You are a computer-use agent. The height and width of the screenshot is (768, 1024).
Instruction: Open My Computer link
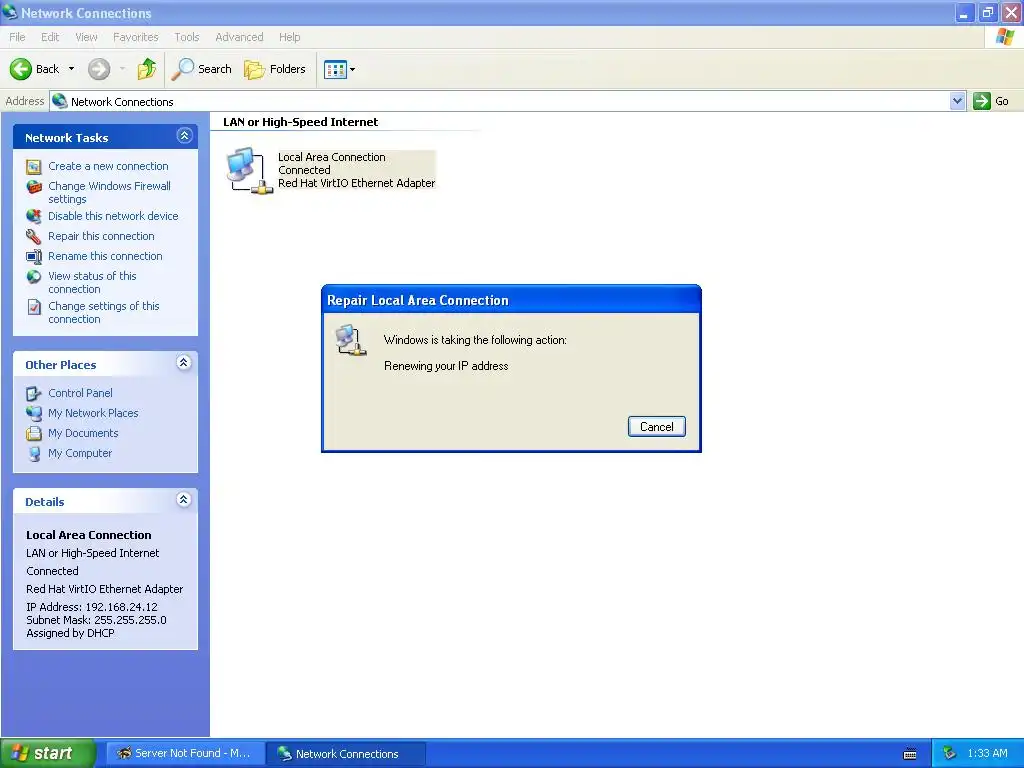[80, 453]
